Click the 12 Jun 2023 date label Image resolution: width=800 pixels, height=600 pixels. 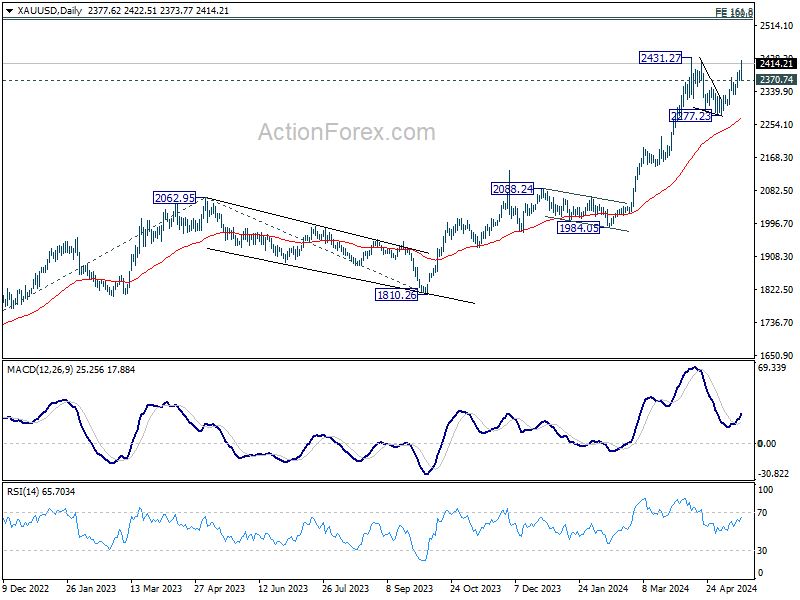point(283,588)
